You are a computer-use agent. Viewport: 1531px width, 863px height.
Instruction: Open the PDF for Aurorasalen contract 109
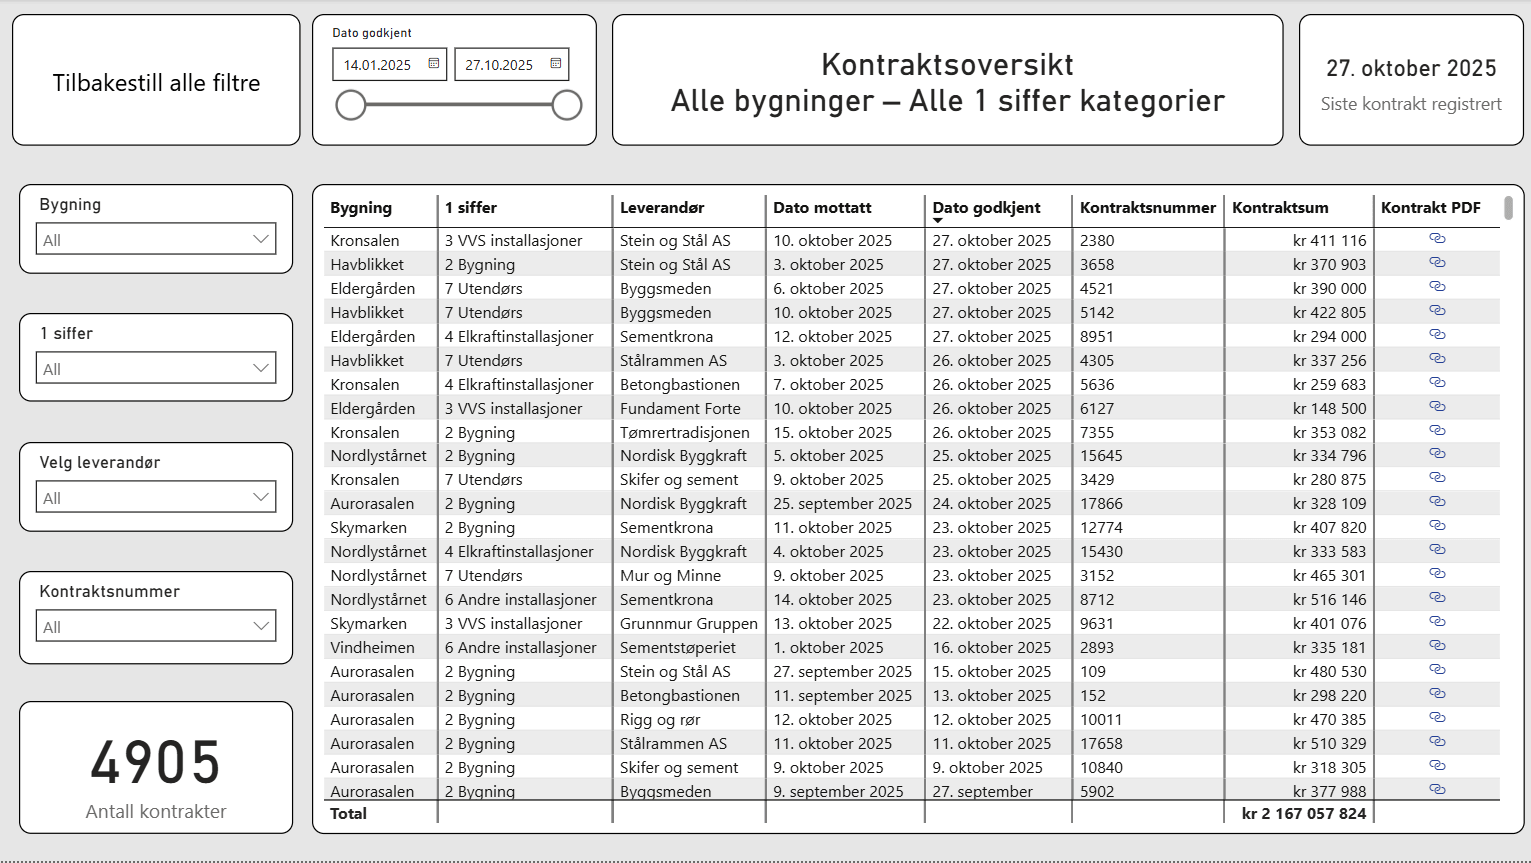coord(1437,669)
